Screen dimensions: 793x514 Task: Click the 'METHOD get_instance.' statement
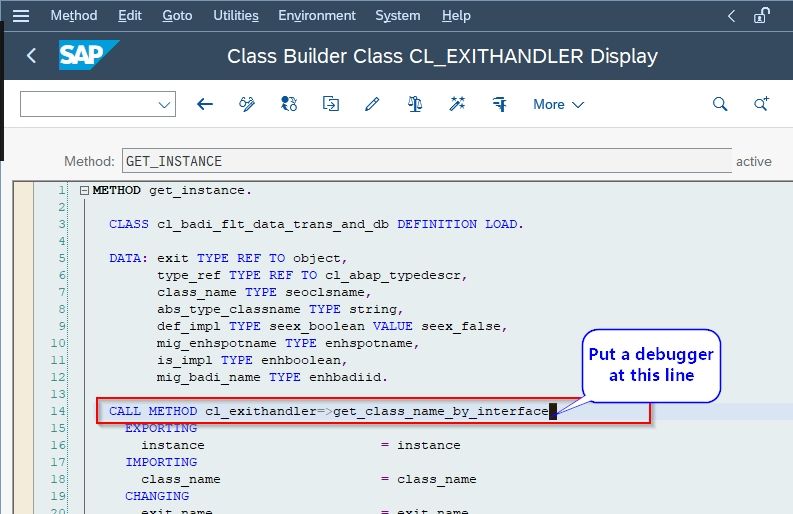coord(172,190)
